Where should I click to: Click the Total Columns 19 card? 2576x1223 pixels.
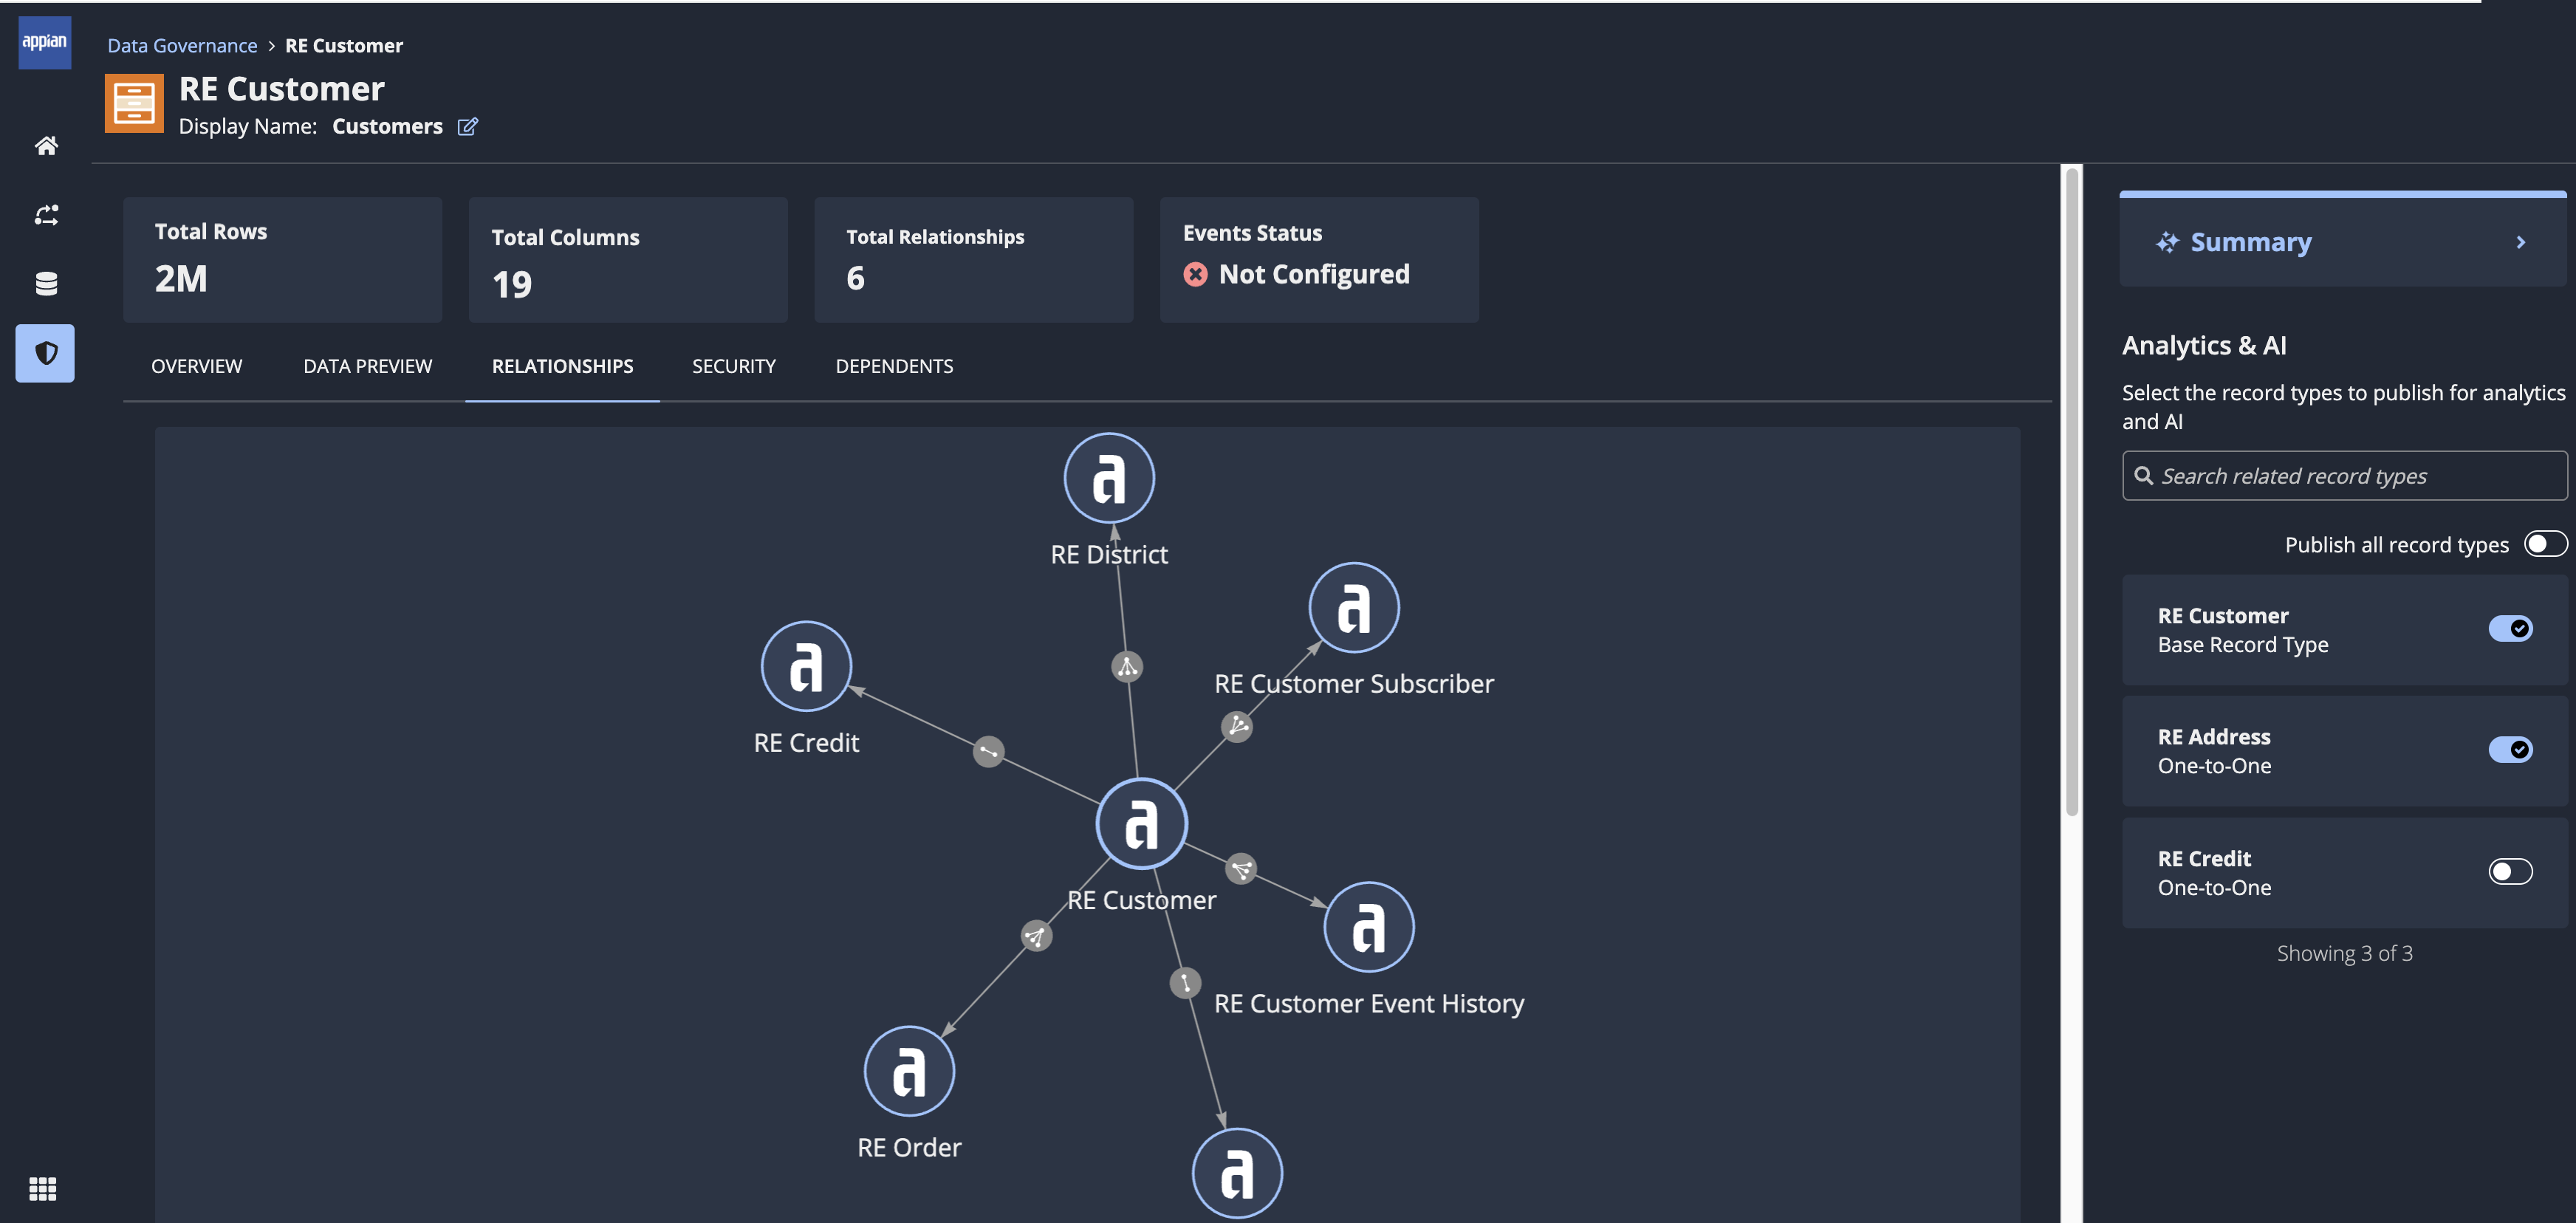click(628, 259)
